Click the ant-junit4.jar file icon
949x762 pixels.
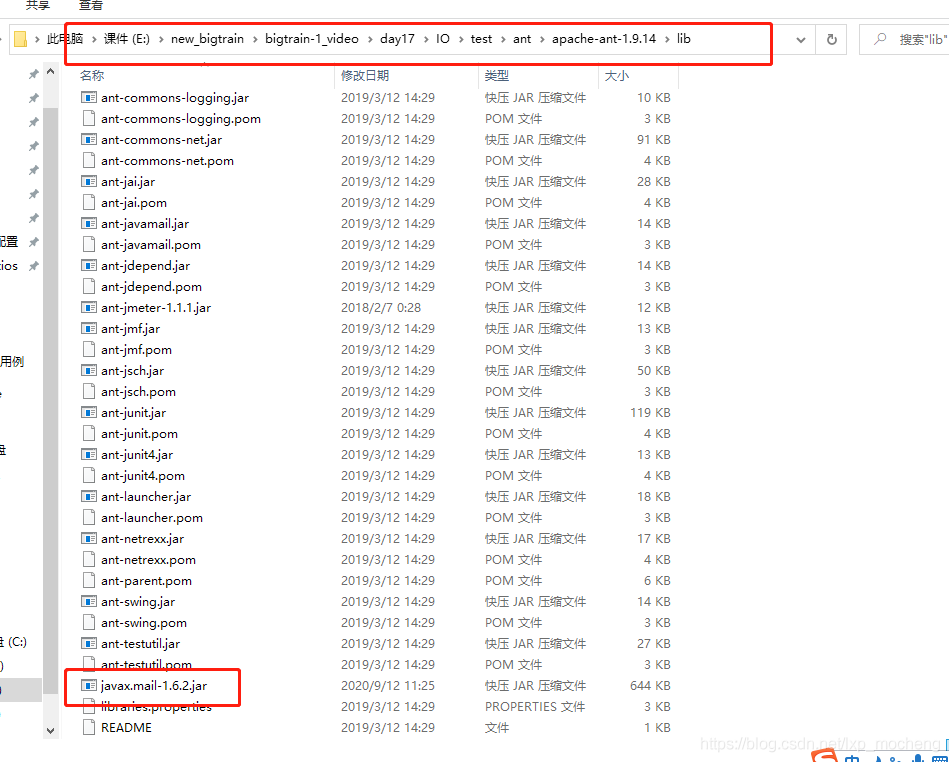click(x=89, y=455)
